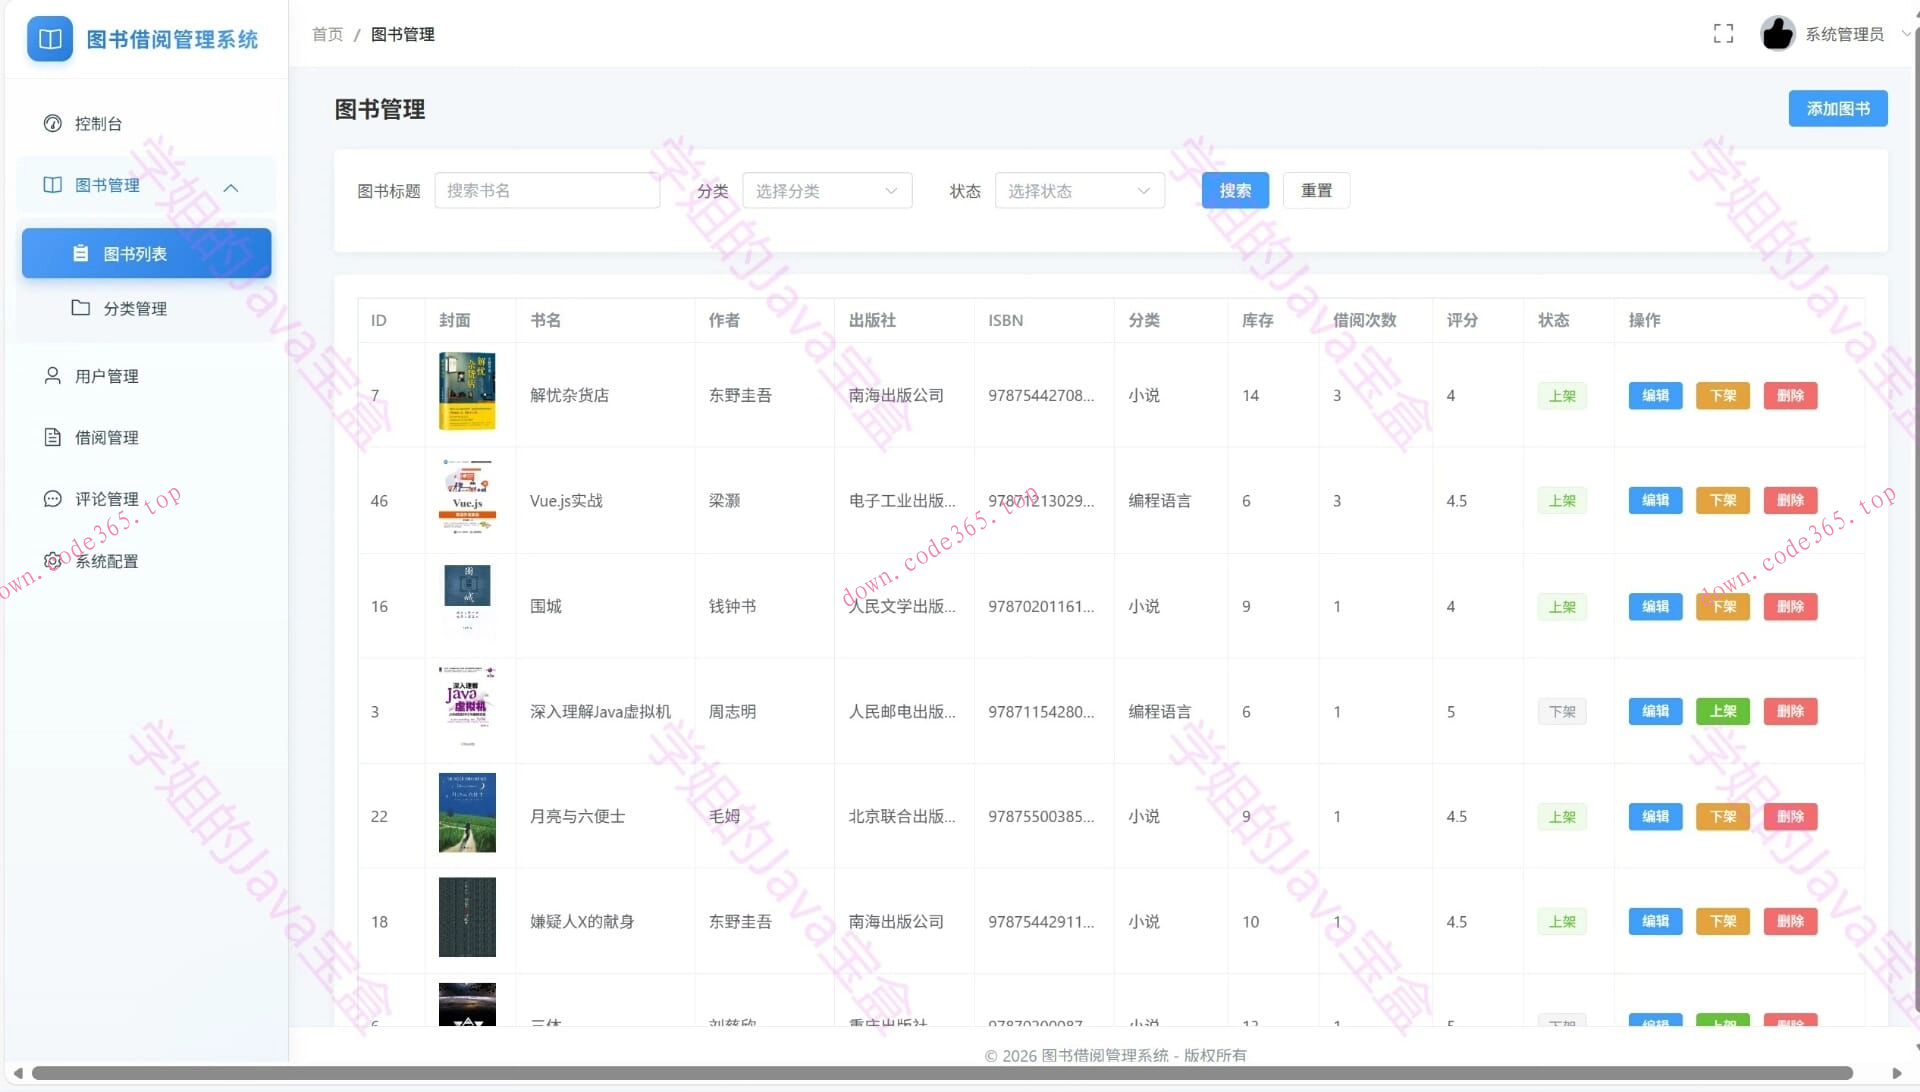Click the 系统配置 gear icon
Screen dimensions: 1920x1092
point(52,560)
